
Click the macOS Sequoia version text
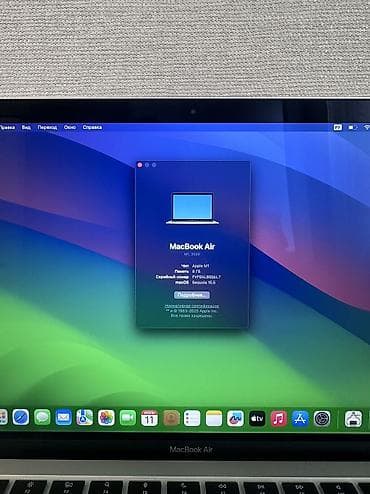(204, 282)
